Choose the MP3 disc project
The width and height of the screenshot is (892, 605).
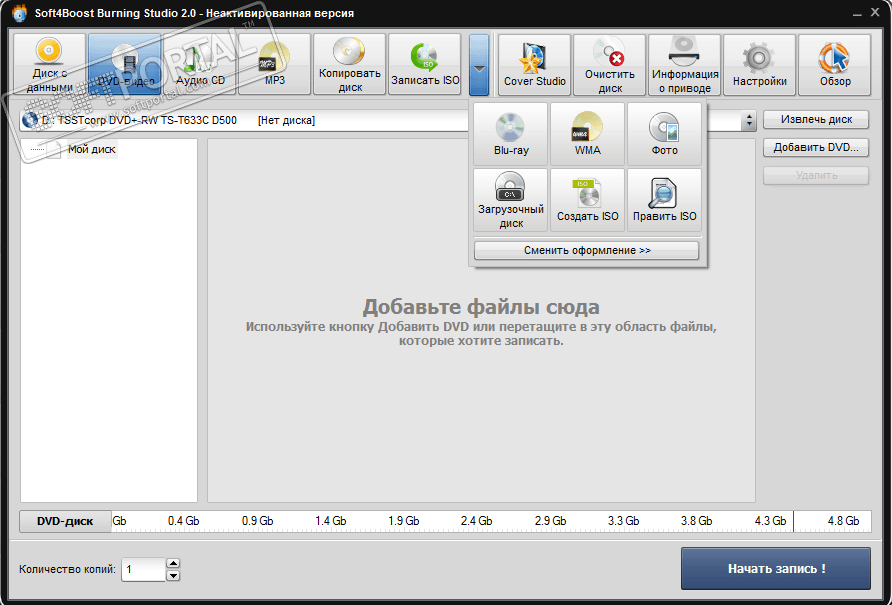tap(275, 64)
